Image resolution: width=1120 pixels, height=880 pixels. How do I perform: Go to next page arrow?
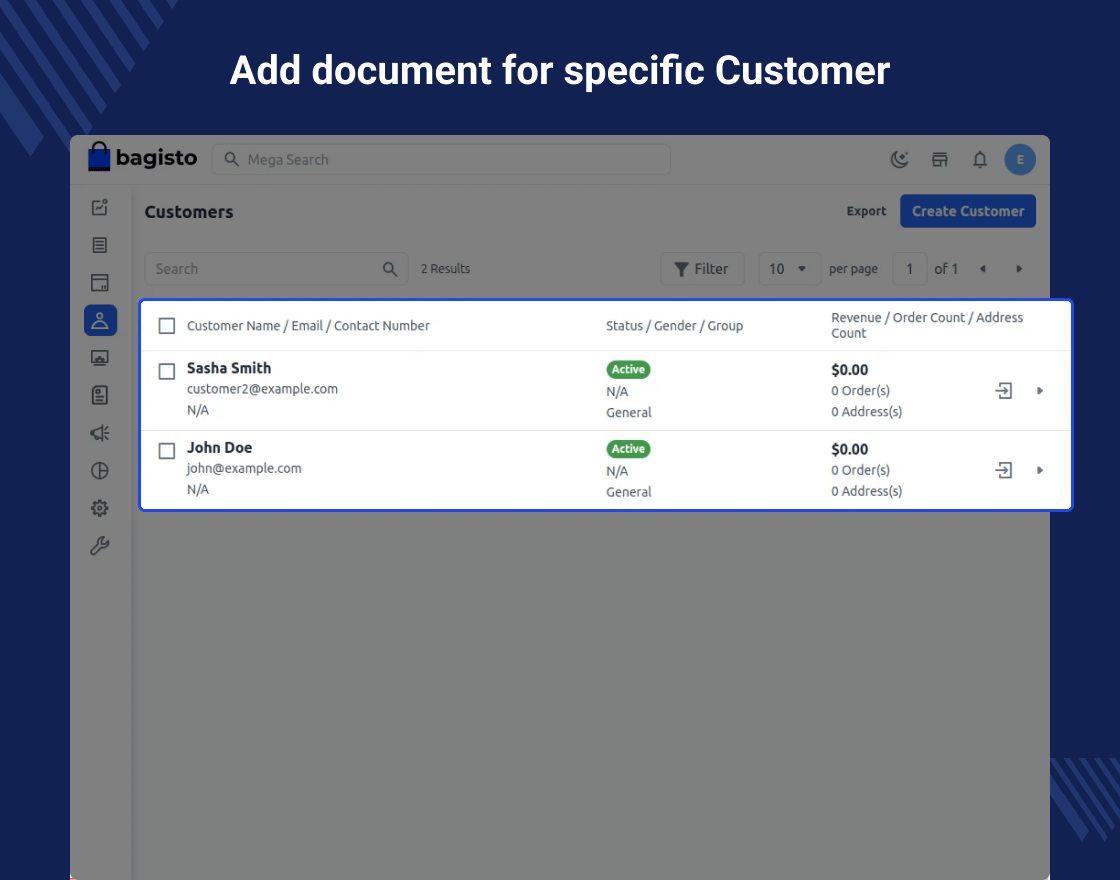click(1019, 269)
